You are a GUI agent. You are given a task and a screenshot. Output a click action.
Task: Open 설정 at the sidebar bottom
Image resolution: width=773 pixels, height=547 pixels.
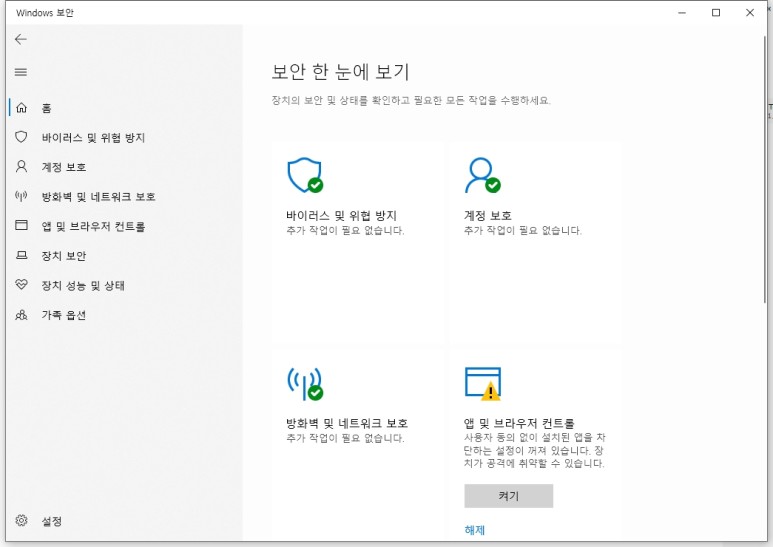pyautogui.click(x=52, y=521)
